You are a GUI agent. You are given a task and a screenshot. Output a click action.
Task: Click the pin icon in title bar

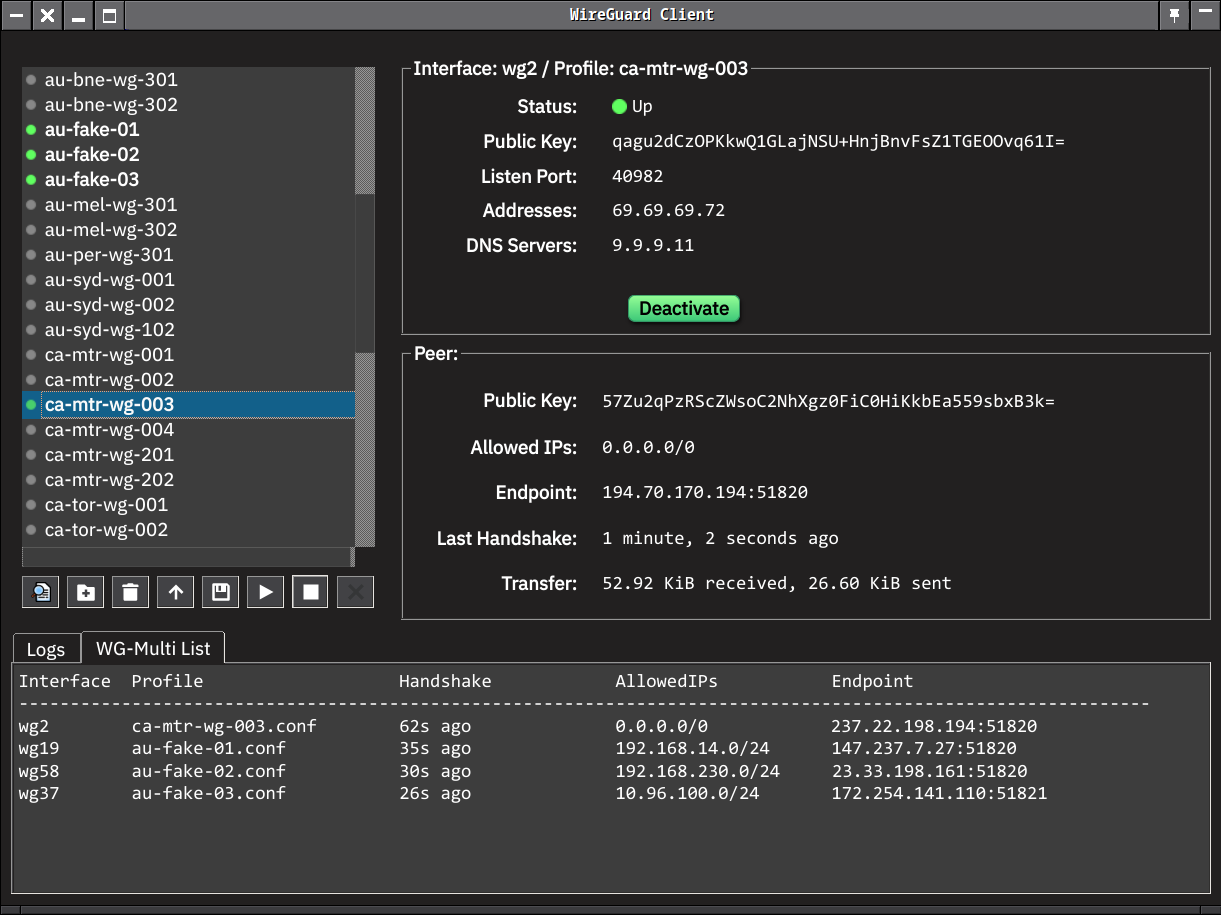[x=1175, y=15]
